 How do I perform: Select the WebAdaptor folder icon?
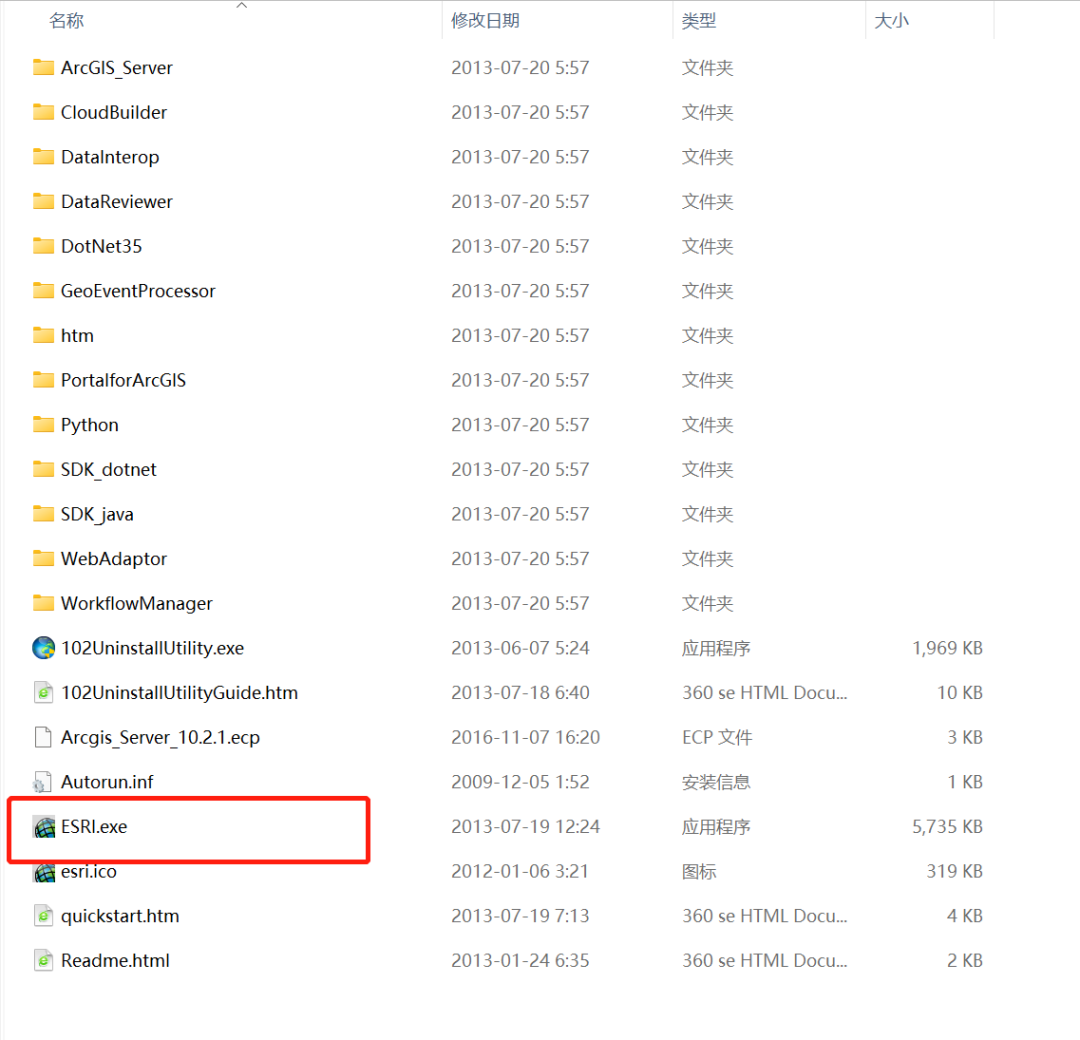click(43, 559)
